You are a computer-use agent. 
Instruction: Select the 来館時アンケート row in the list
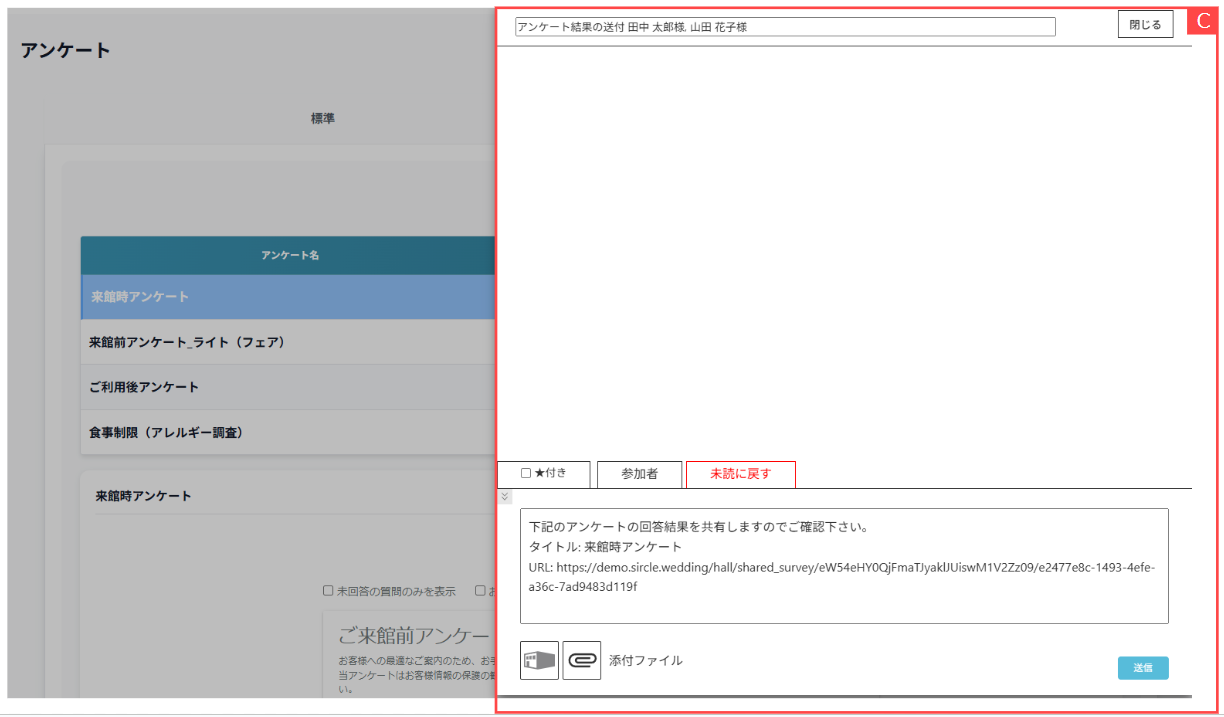288,297
